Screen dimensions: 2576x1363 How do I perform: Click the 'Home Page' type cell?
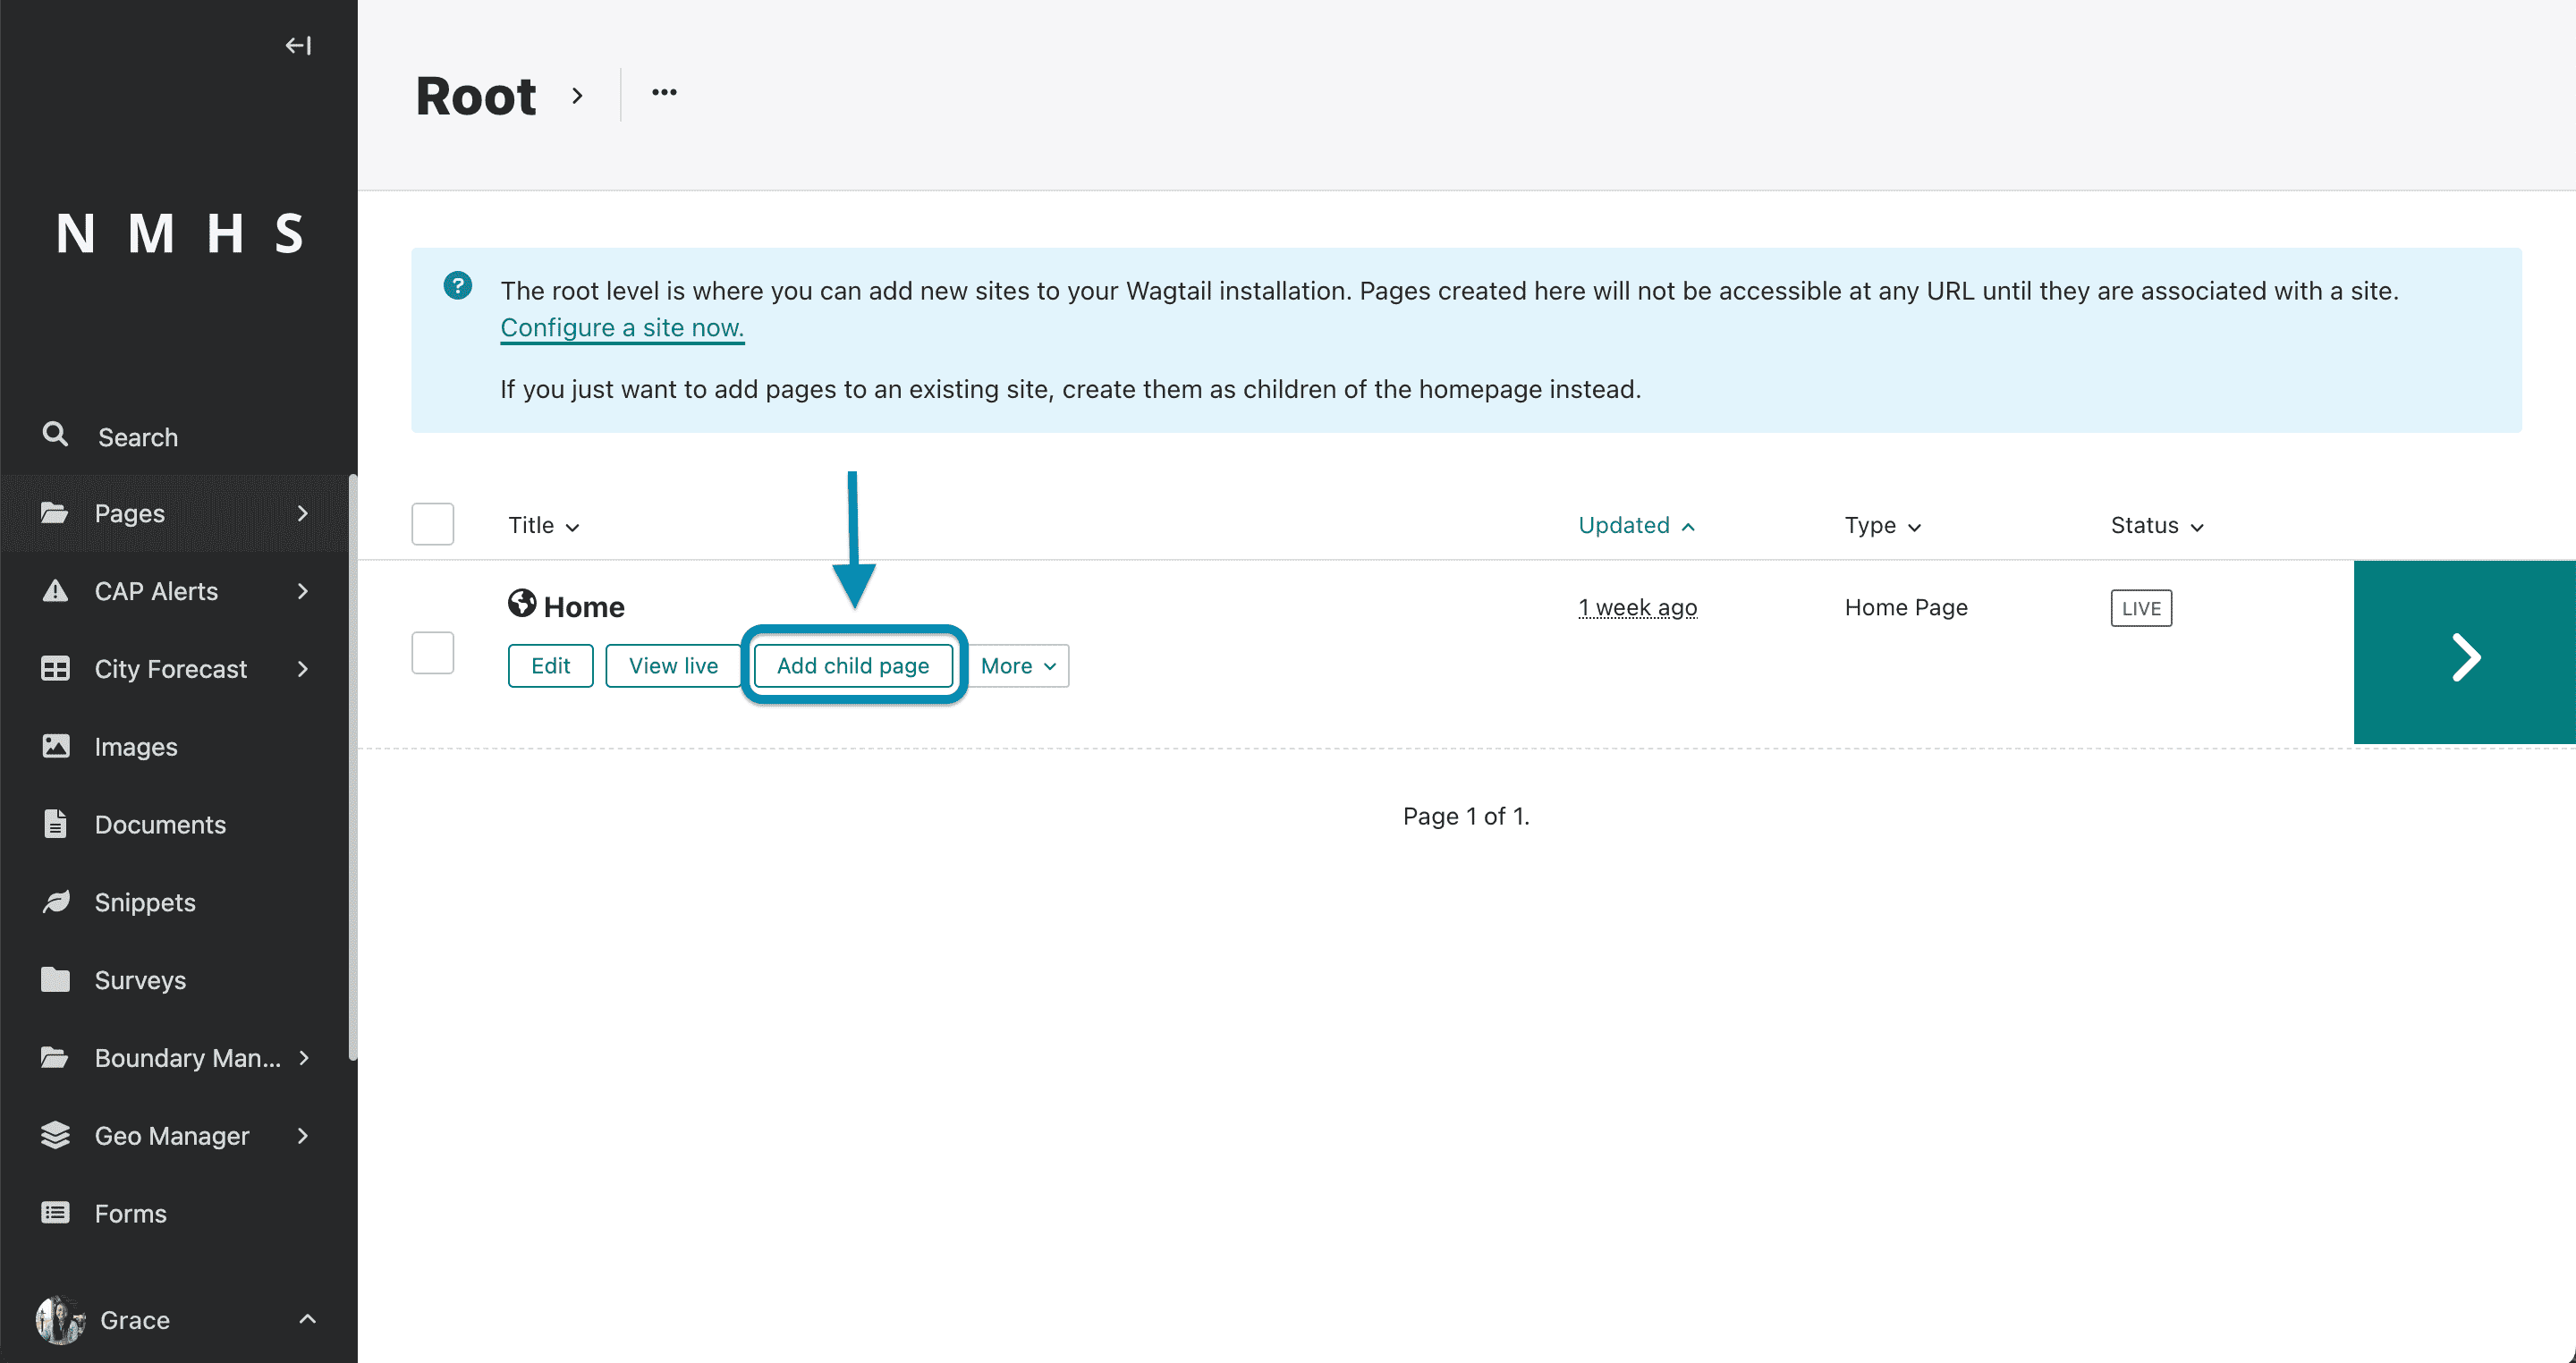[x=1906, y=607]
